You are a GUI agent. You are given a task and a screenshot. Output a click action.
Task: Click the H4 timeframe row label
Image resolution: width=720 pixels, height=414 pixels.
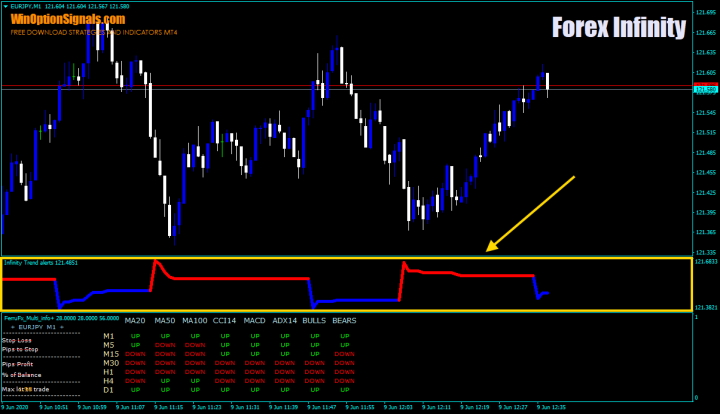pyautogui.click(x=108, y=381)
